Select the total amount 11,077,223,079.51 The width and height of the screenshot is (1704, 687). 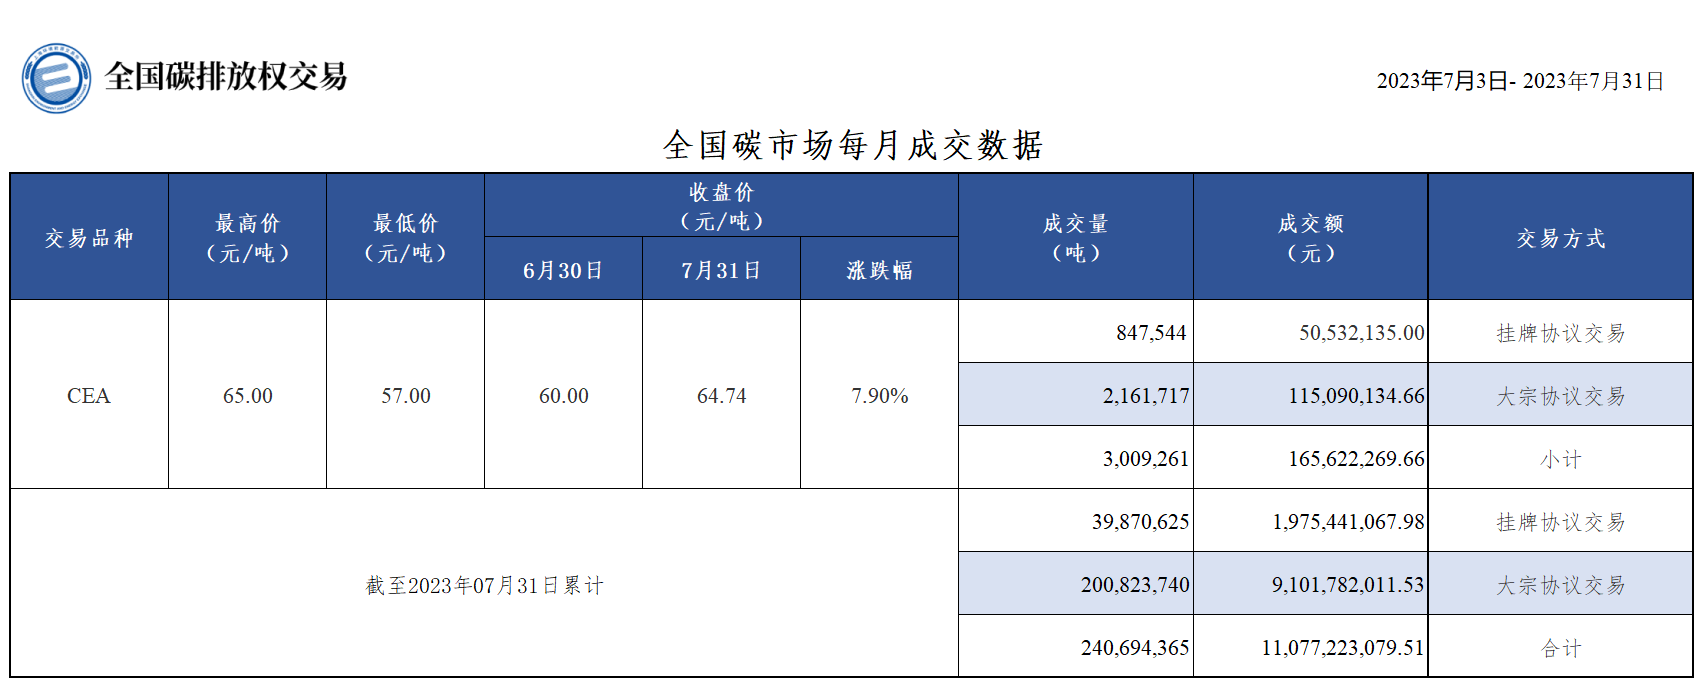[x=1343, y=648]
